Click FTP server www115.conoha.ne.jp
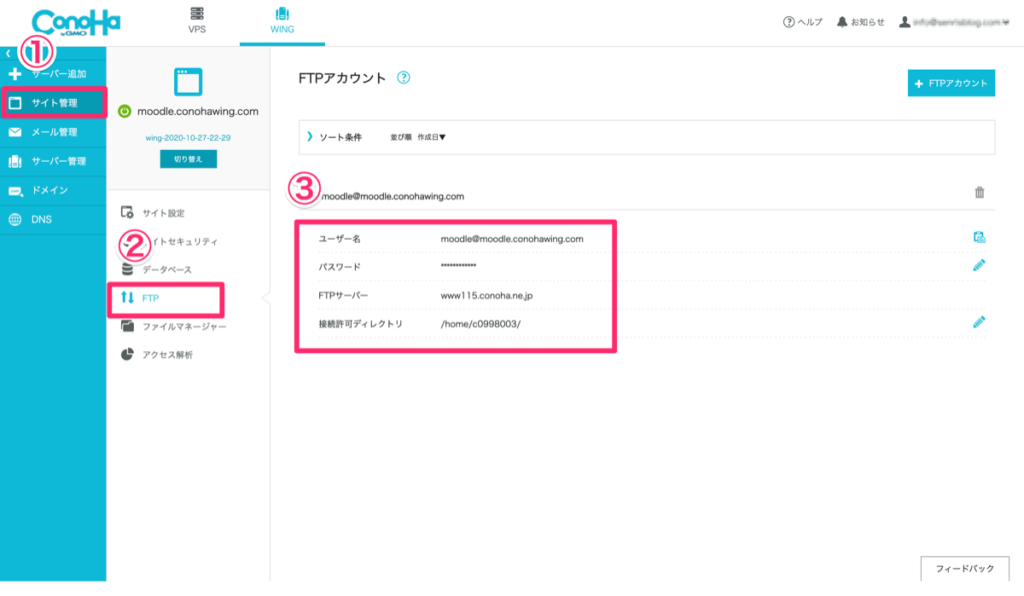Viewport: 1024px width, 596px height. [487, 296]
